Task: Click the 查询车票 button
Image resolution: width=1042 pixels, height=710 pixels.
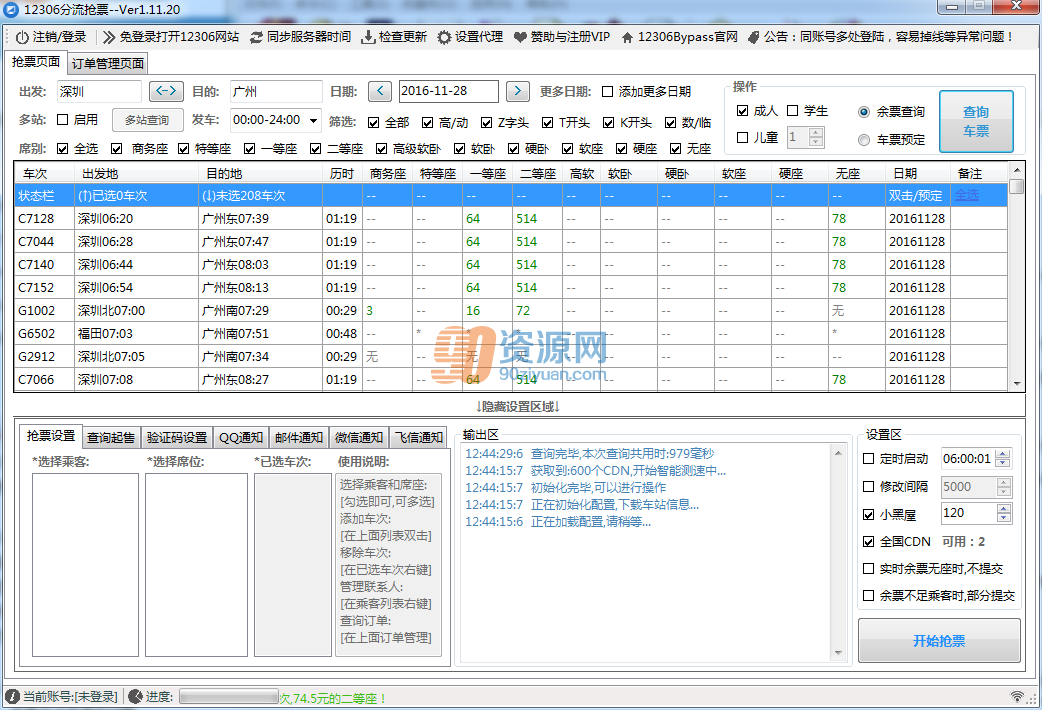Action: pos(976,122)
